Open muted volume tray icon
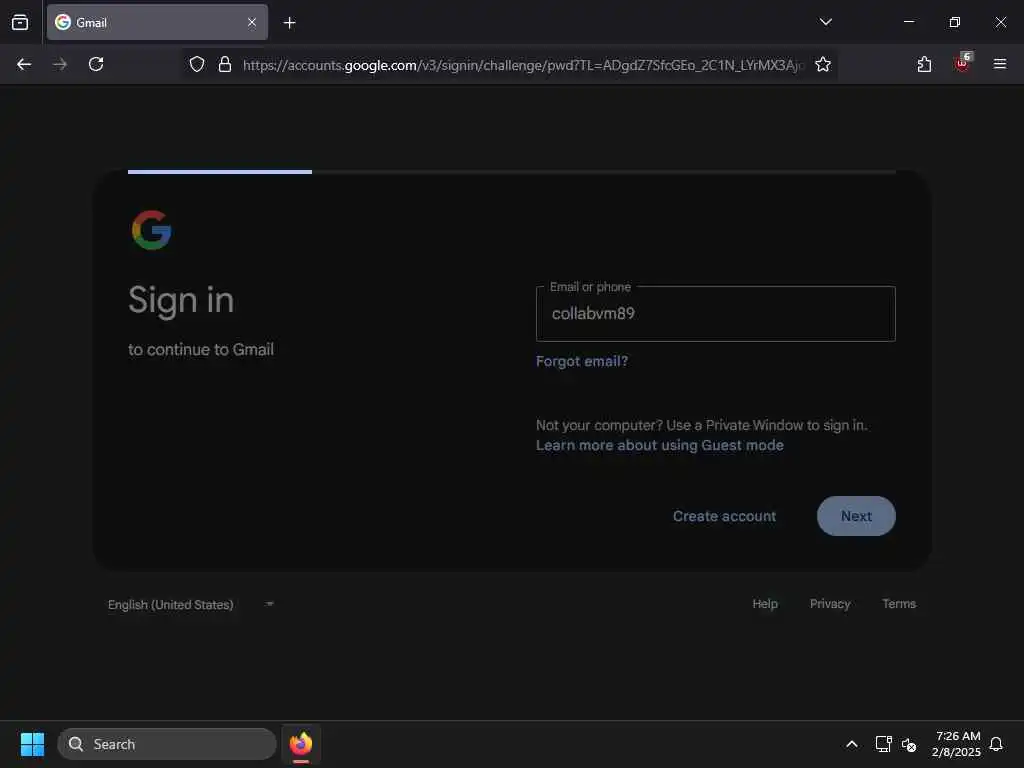 coord(908,744)
